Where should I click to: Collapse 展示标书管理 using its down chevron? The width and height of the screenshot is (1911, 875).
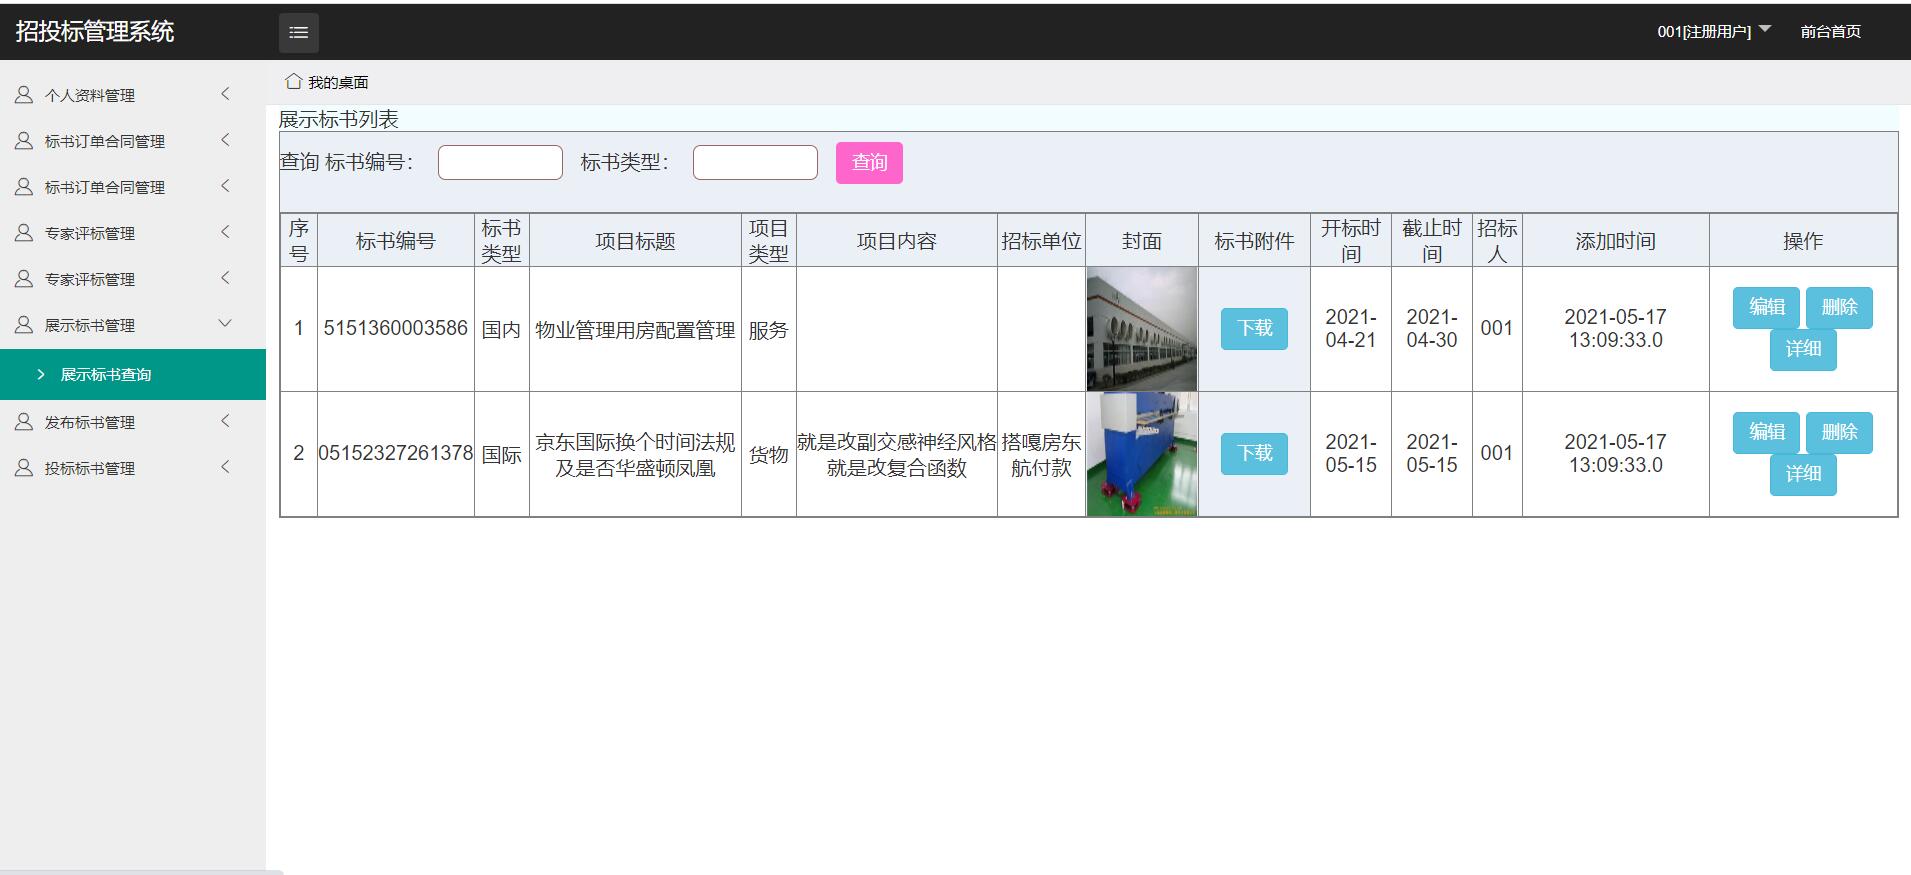click(225, 323)
